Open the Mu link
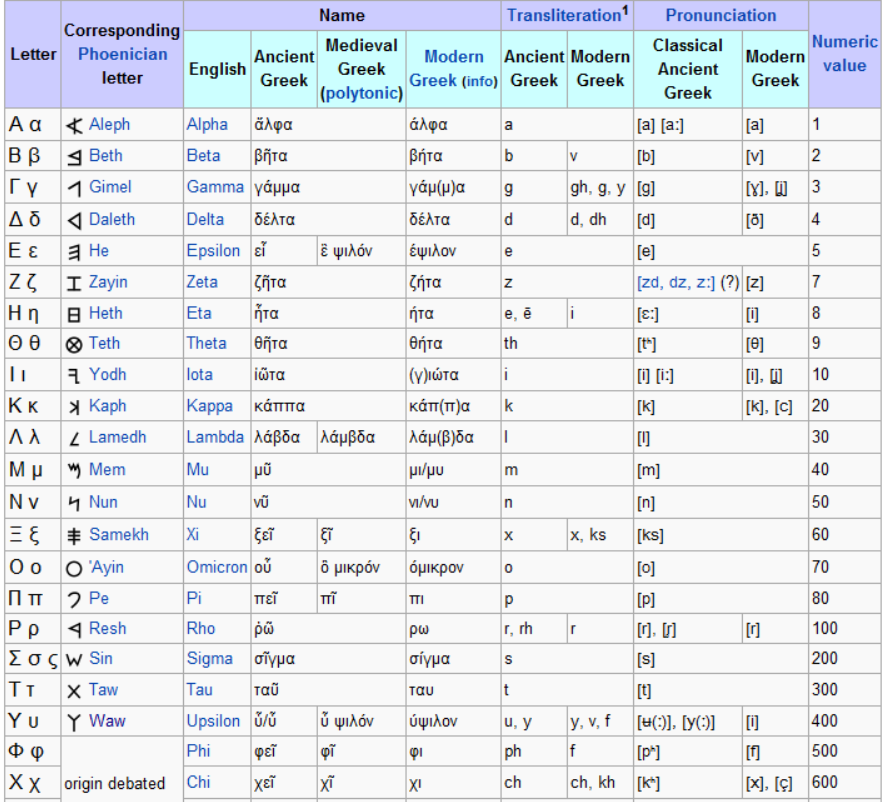Screen dimensions: 883x802 coord(198,470)
